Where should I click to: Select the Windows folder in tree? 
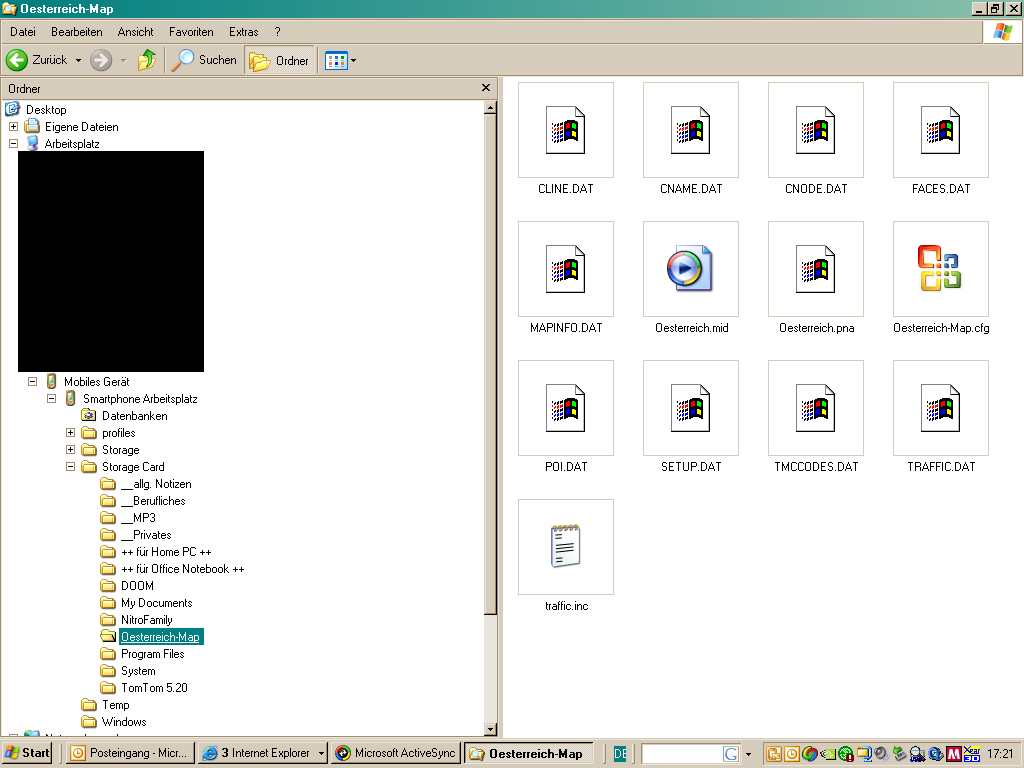[x=124, y=722]
